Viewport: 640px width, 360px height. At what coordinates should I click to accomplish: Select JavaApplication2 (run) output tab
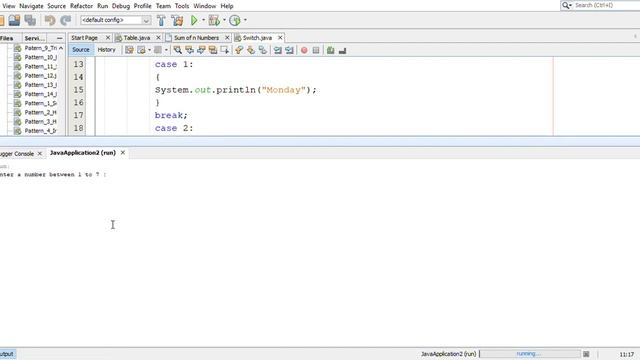(82, 153)
